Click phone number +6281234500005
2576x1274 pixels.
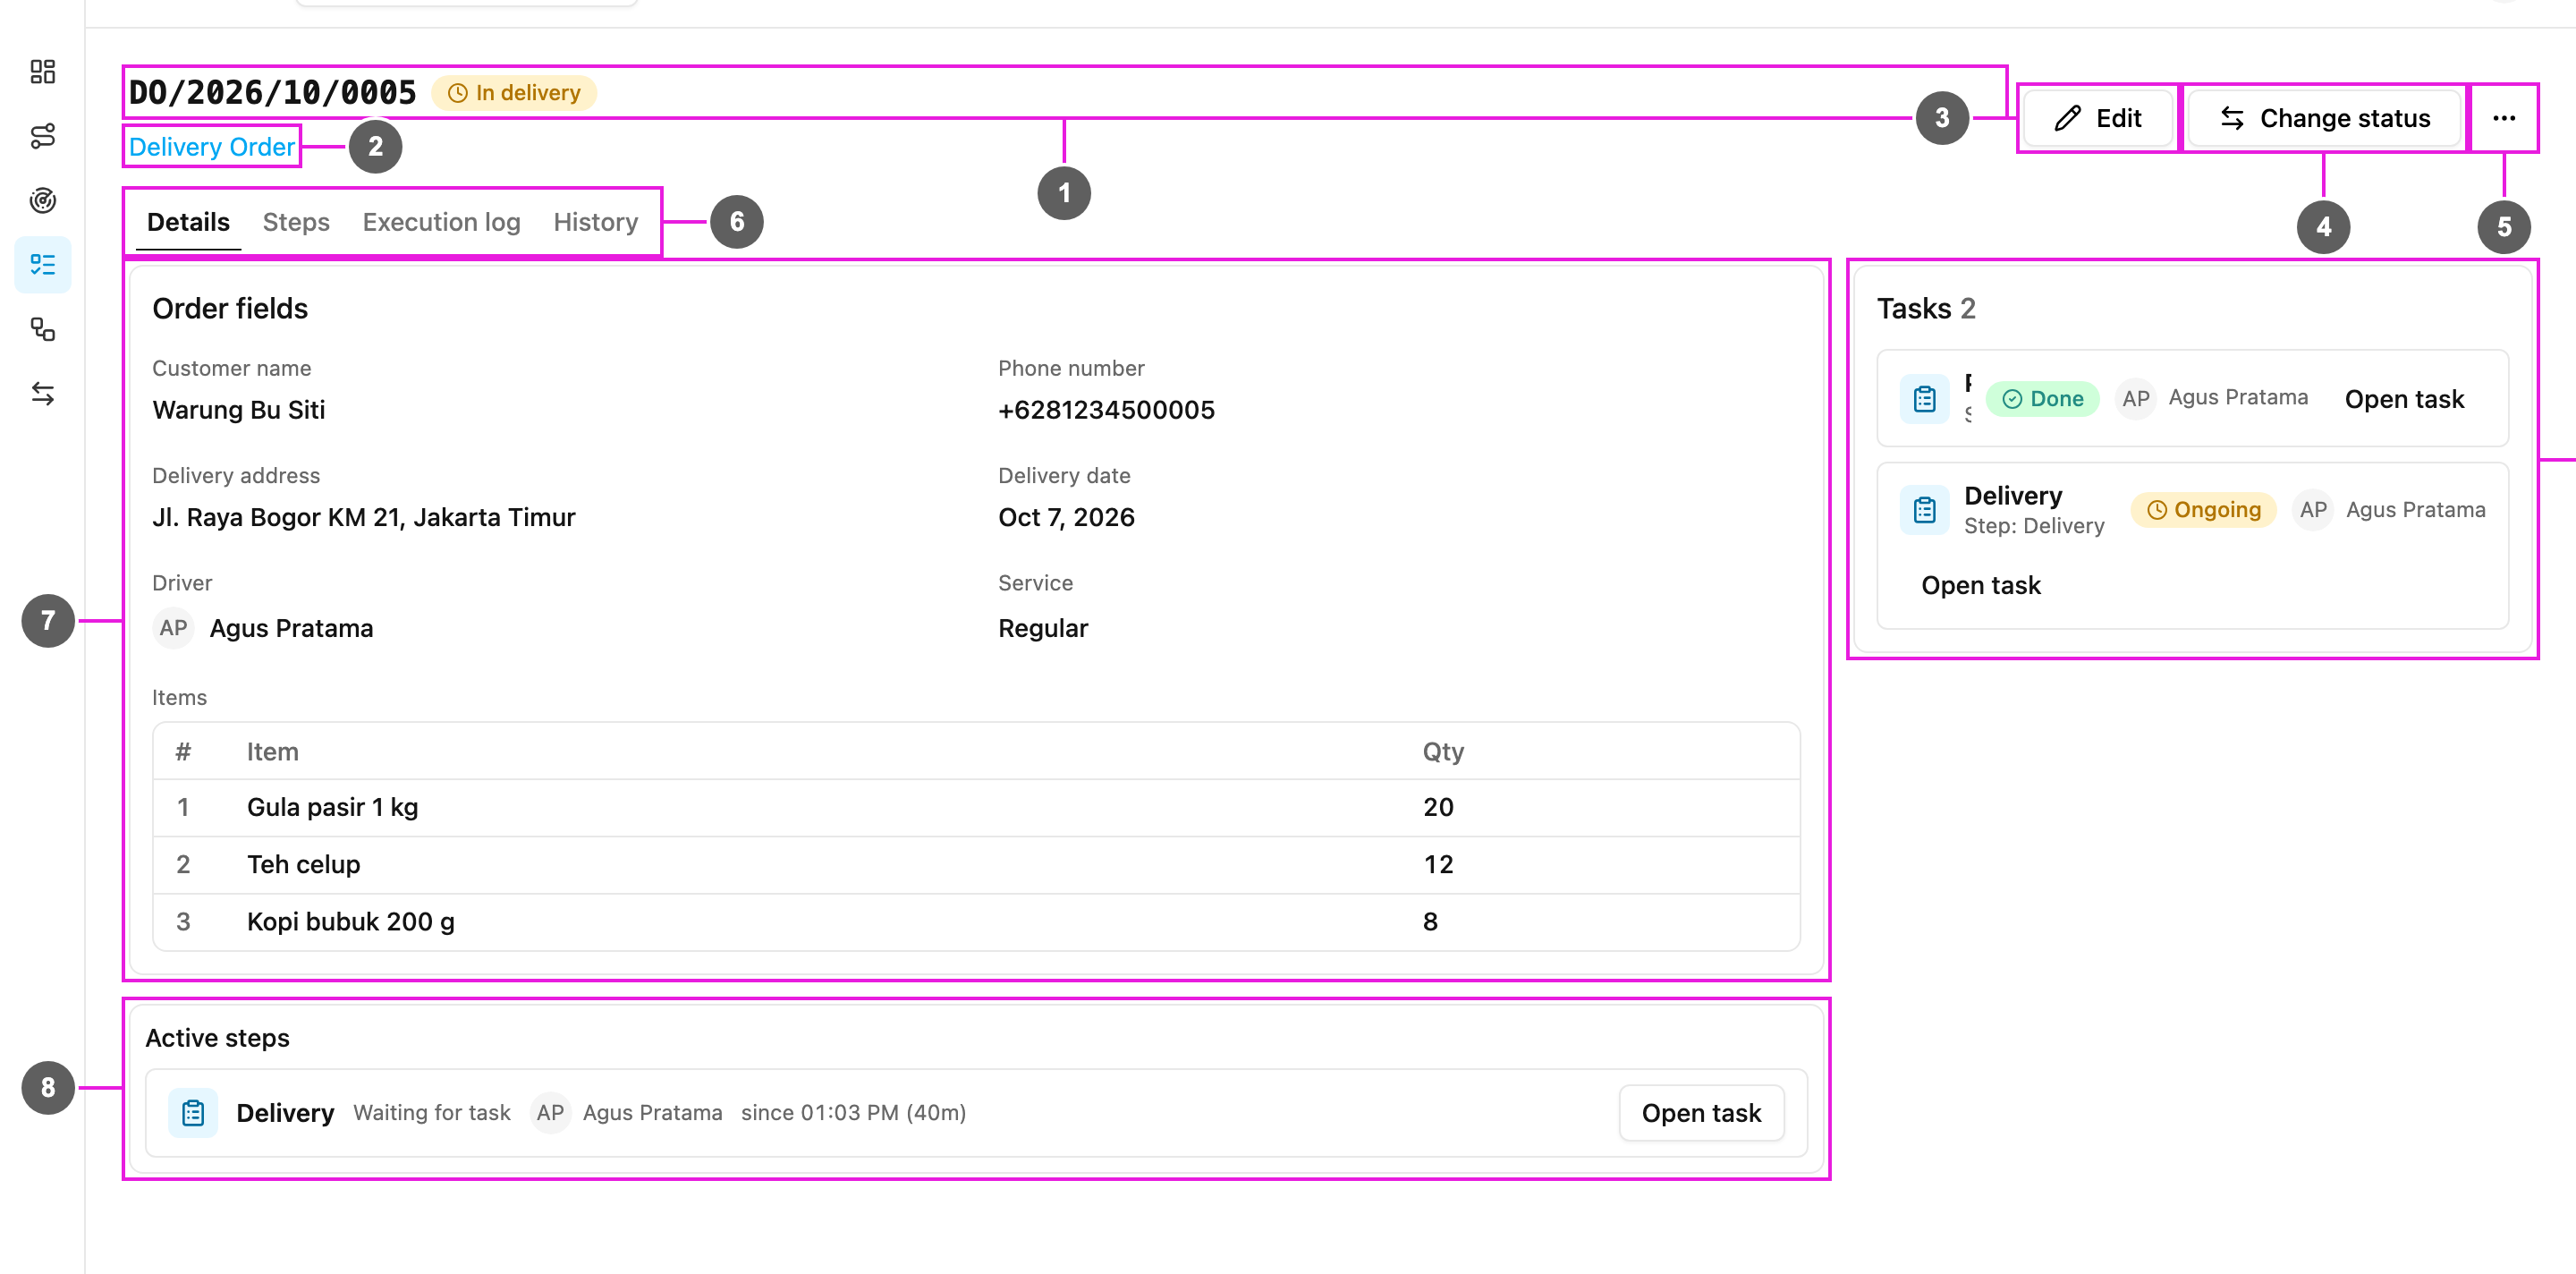[x=1106, y=410]
